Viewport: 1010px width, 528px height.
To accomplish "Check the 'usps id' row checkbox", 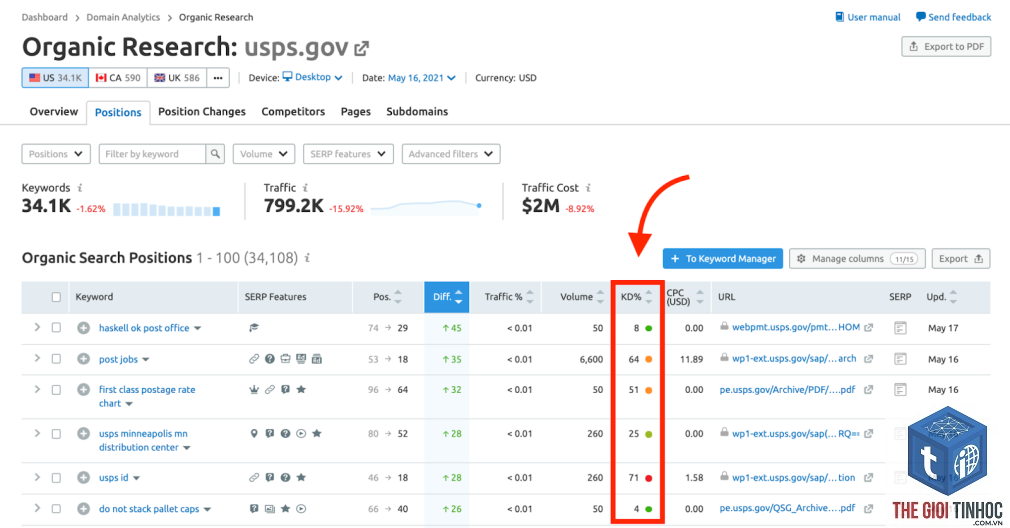I will click(x=56, y=478).
